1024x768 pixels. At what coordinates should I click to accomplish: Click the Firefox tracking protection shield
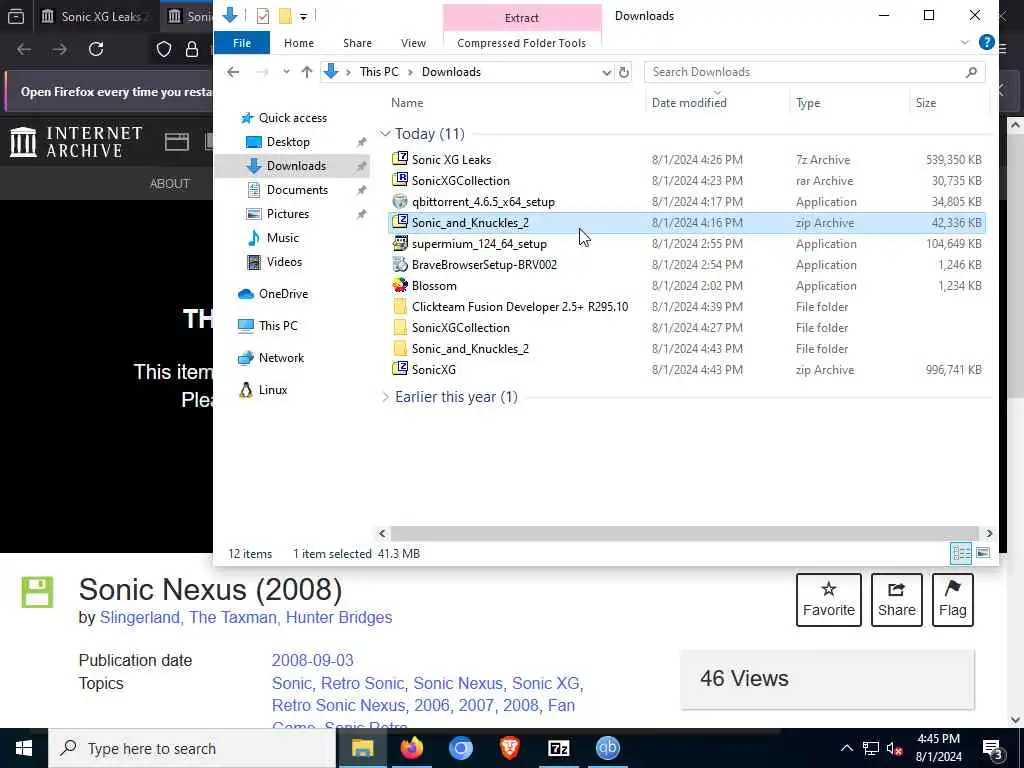click(x=164, y=49)
